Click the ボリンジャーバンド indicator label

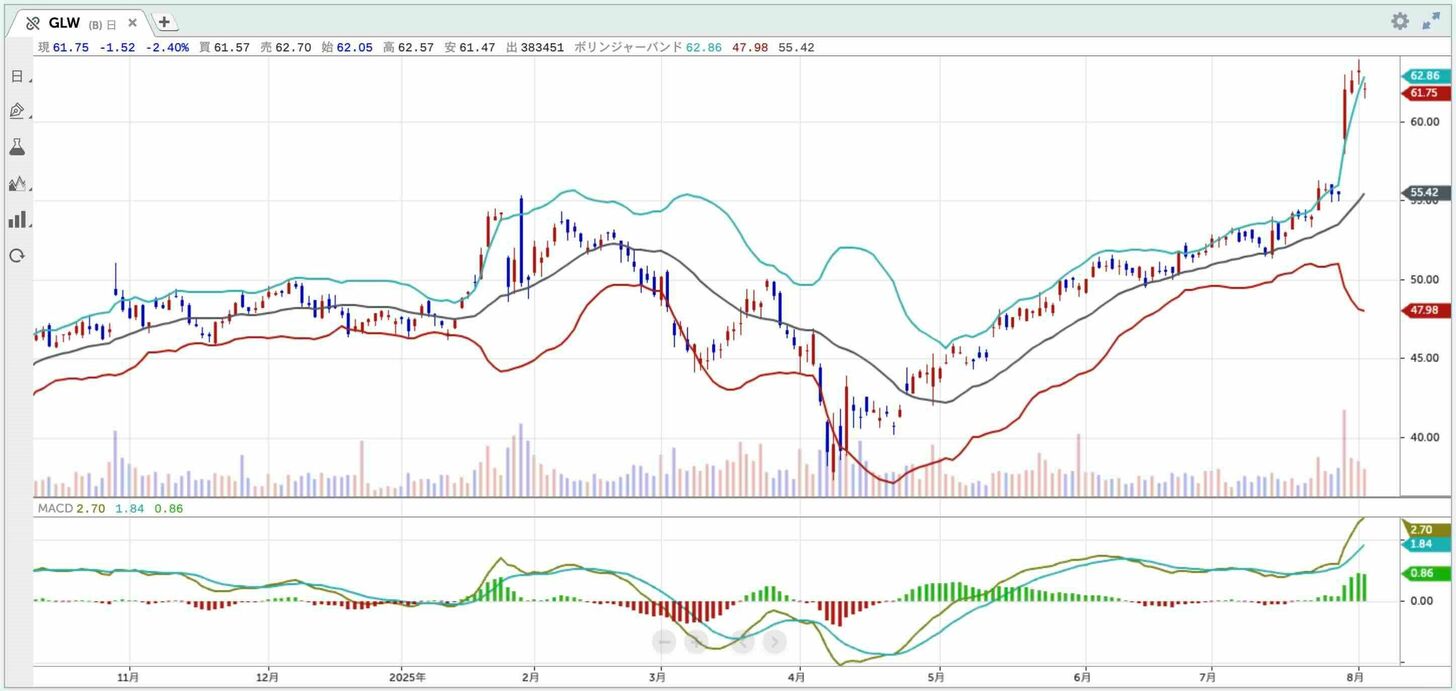[628, 47]
